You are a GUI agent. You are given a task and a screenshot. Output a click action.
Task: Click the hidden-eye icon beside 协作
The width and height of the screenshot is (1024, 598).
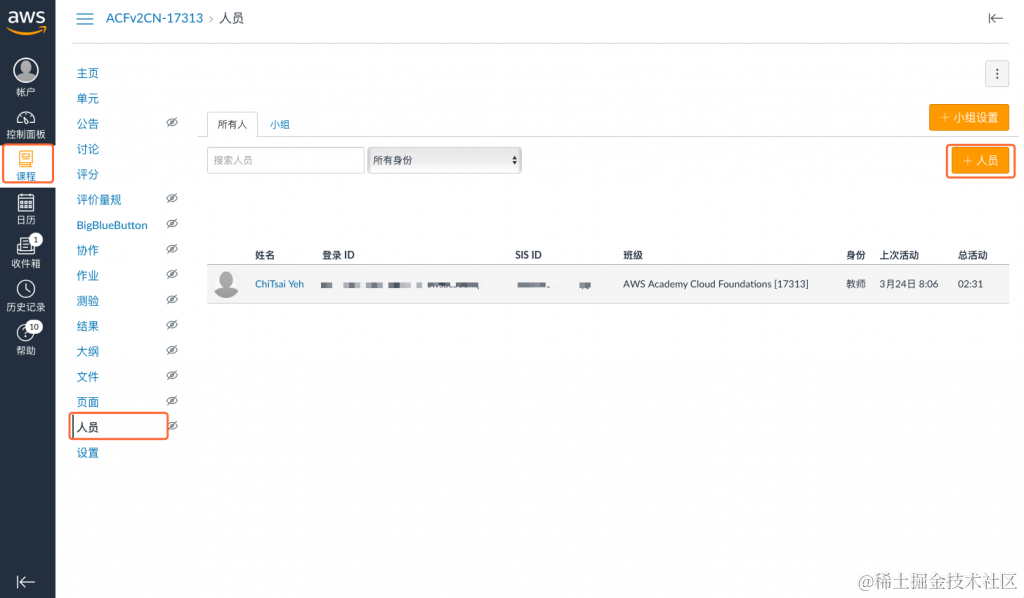point(172,249)
